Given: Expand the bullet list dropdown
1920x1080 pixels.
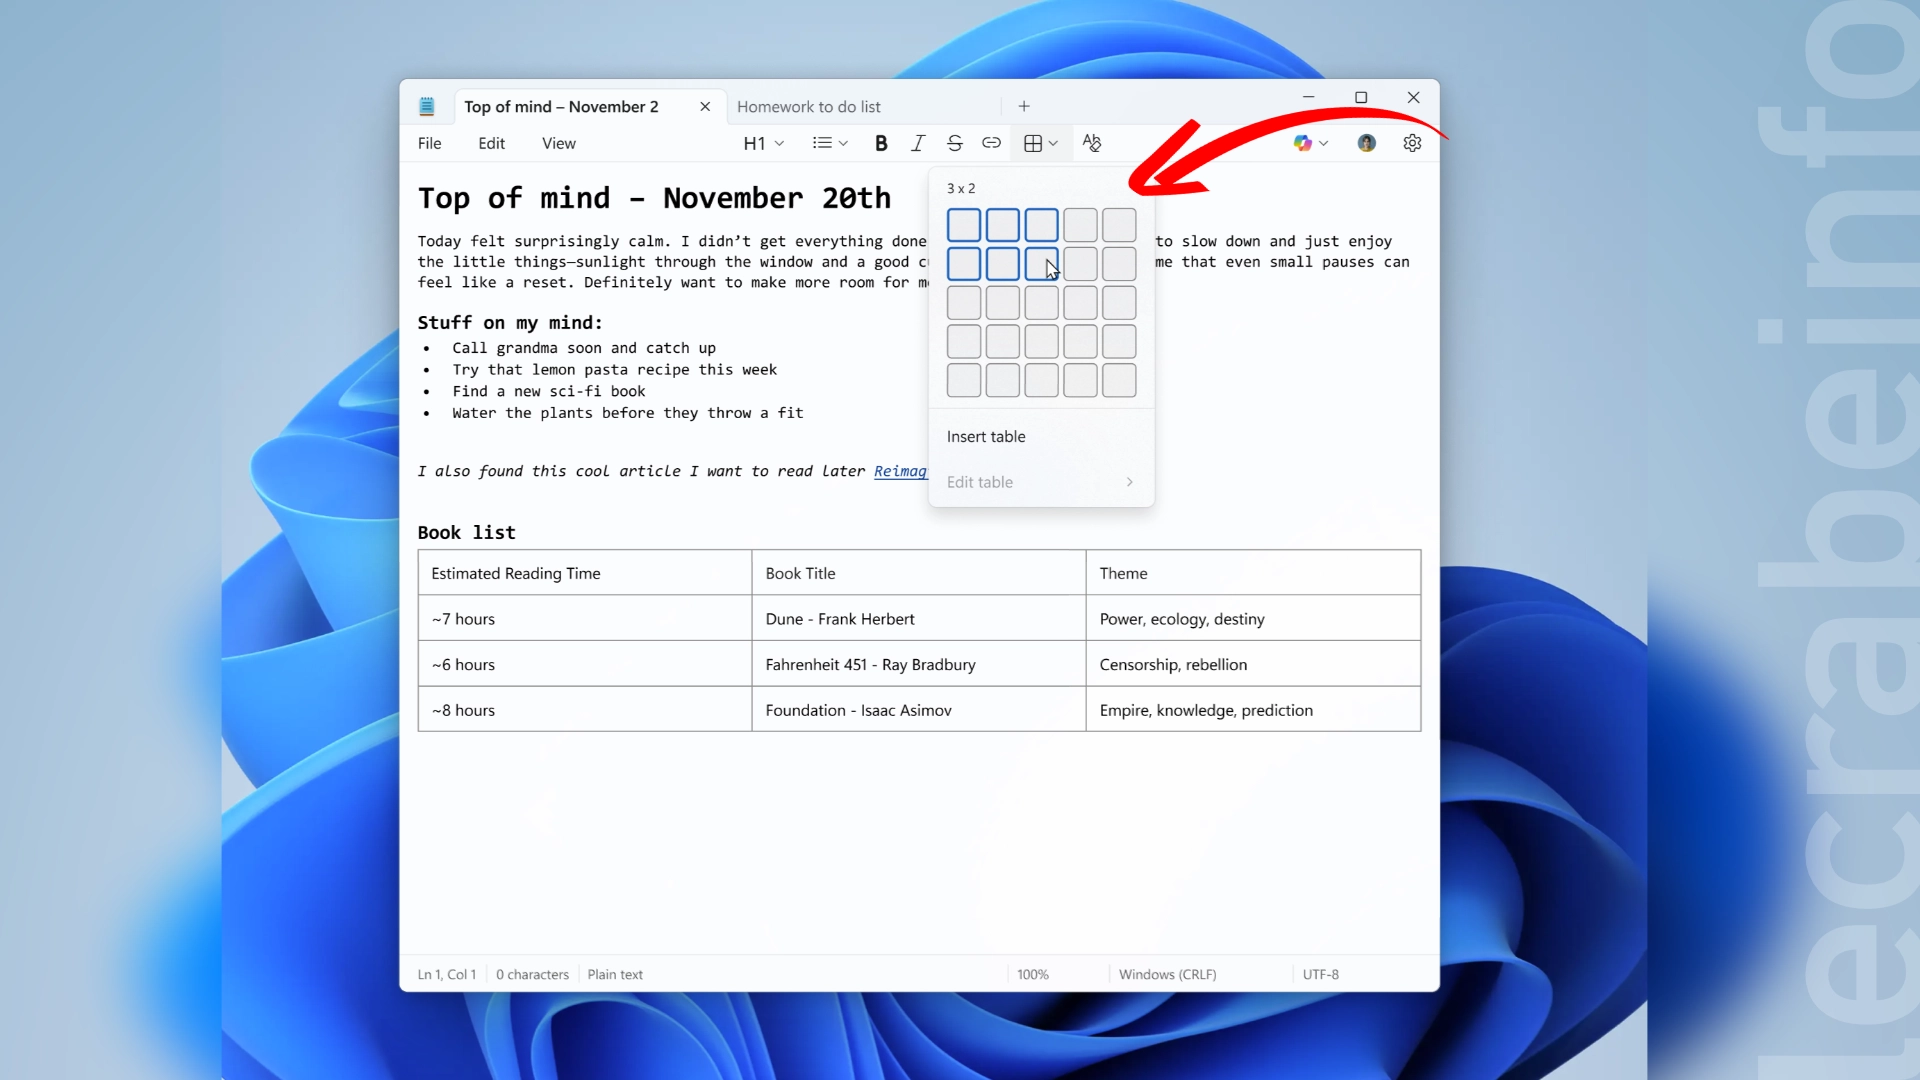Looking at the screenshot, I should pos(830,143).
